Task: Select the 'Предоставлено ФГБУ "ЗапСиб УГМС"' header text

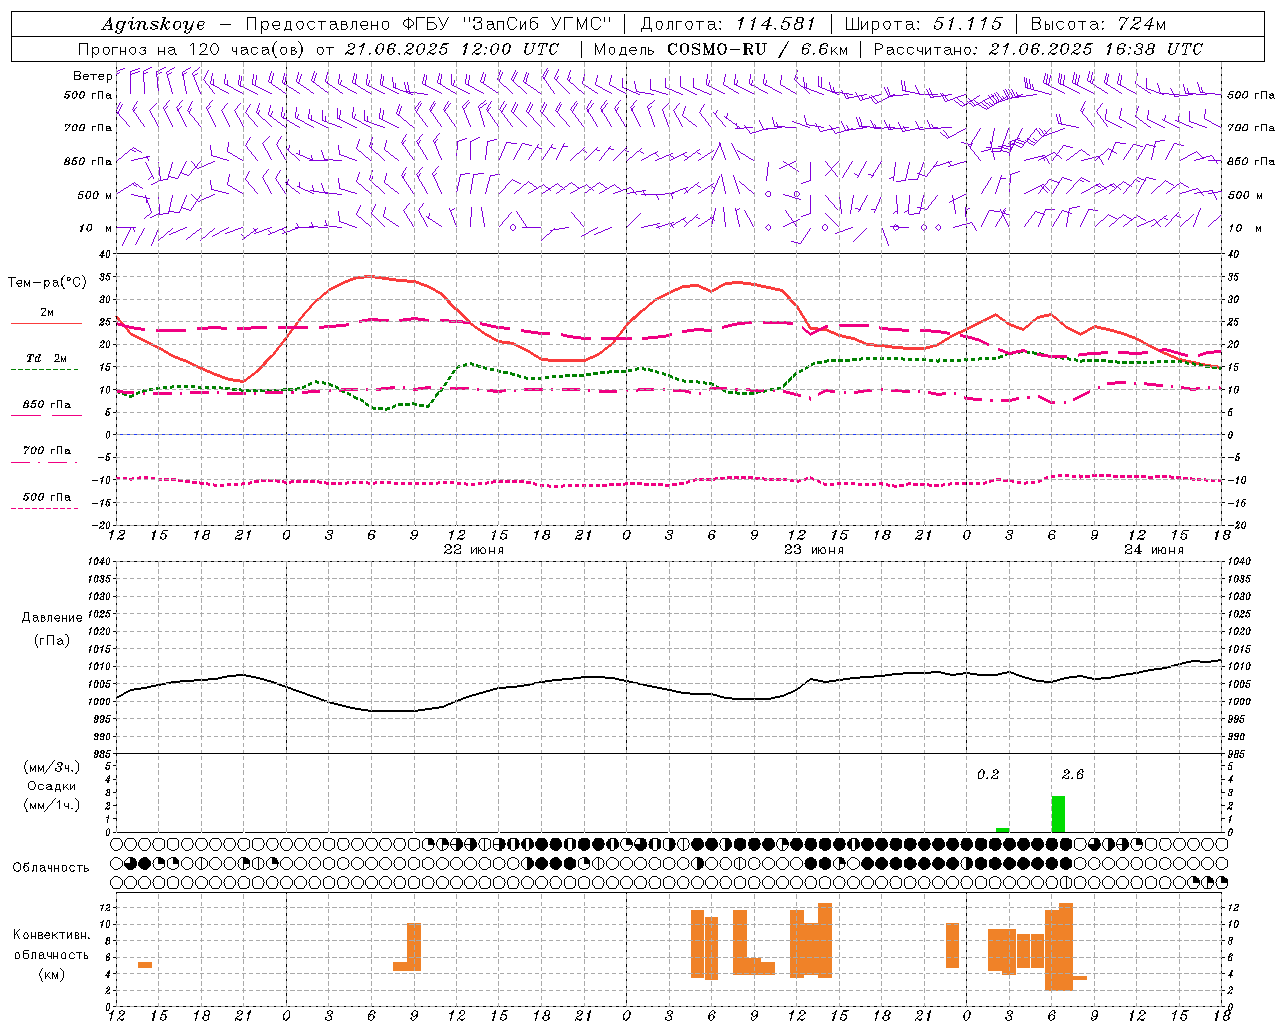Action: [x=428, y=24]
